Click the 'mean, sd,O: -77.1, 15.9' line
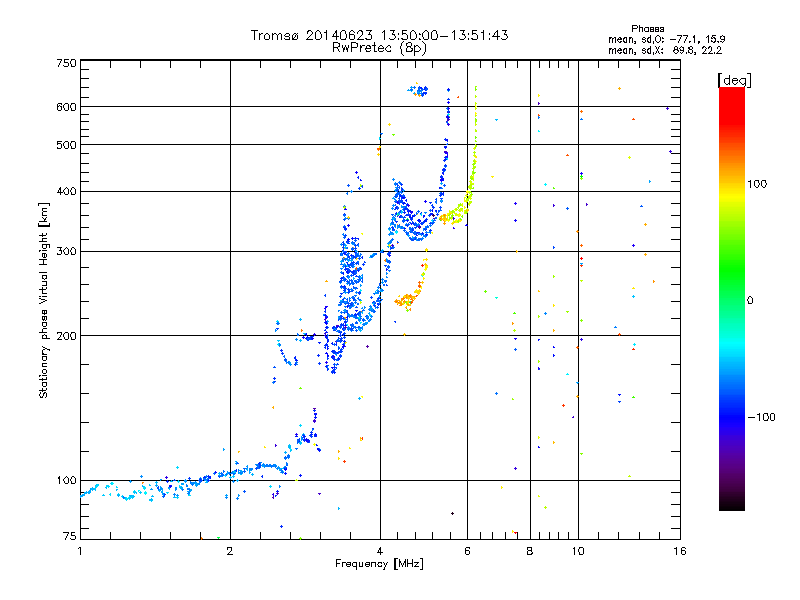The height and width of the screenshot is (600, 800). (x=666, y=39)
